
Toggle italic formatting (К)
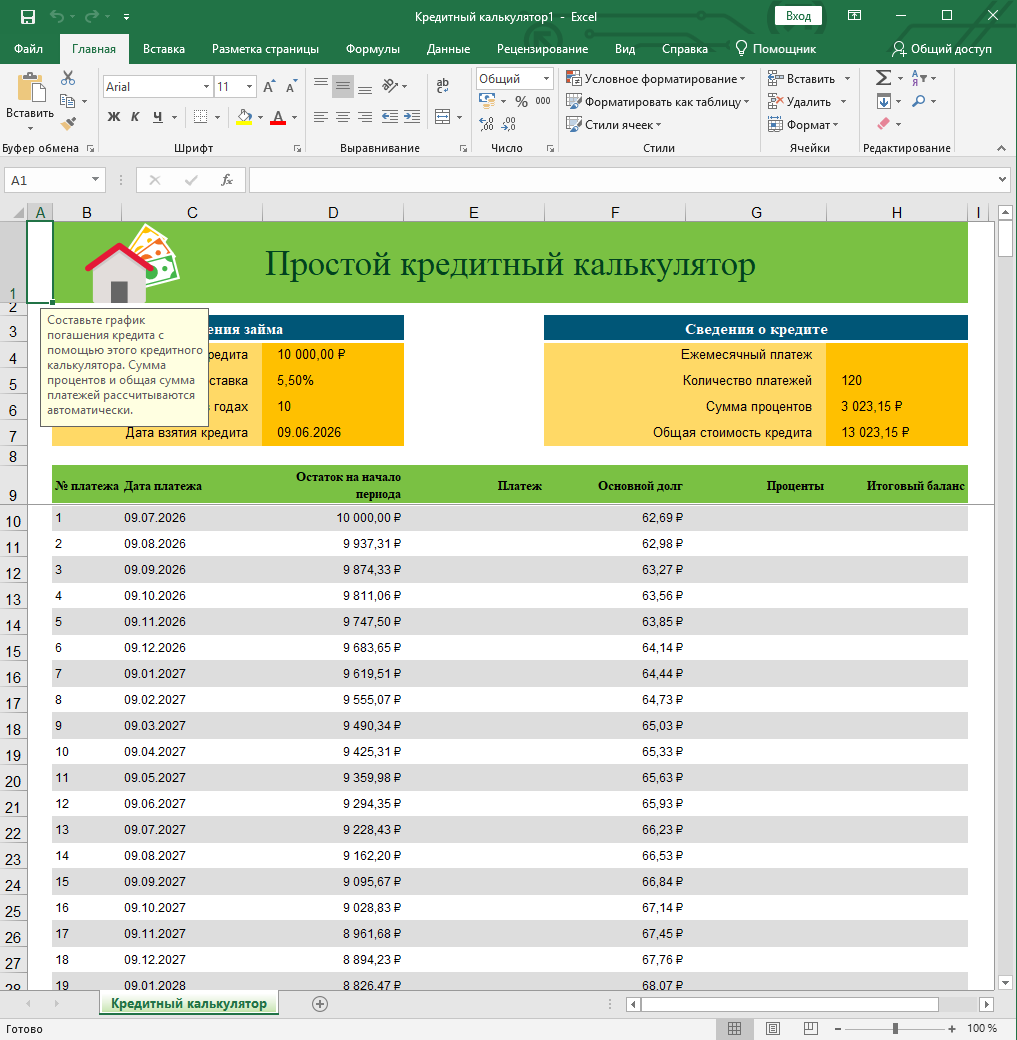pyautogui.click(x=135, y=117)
